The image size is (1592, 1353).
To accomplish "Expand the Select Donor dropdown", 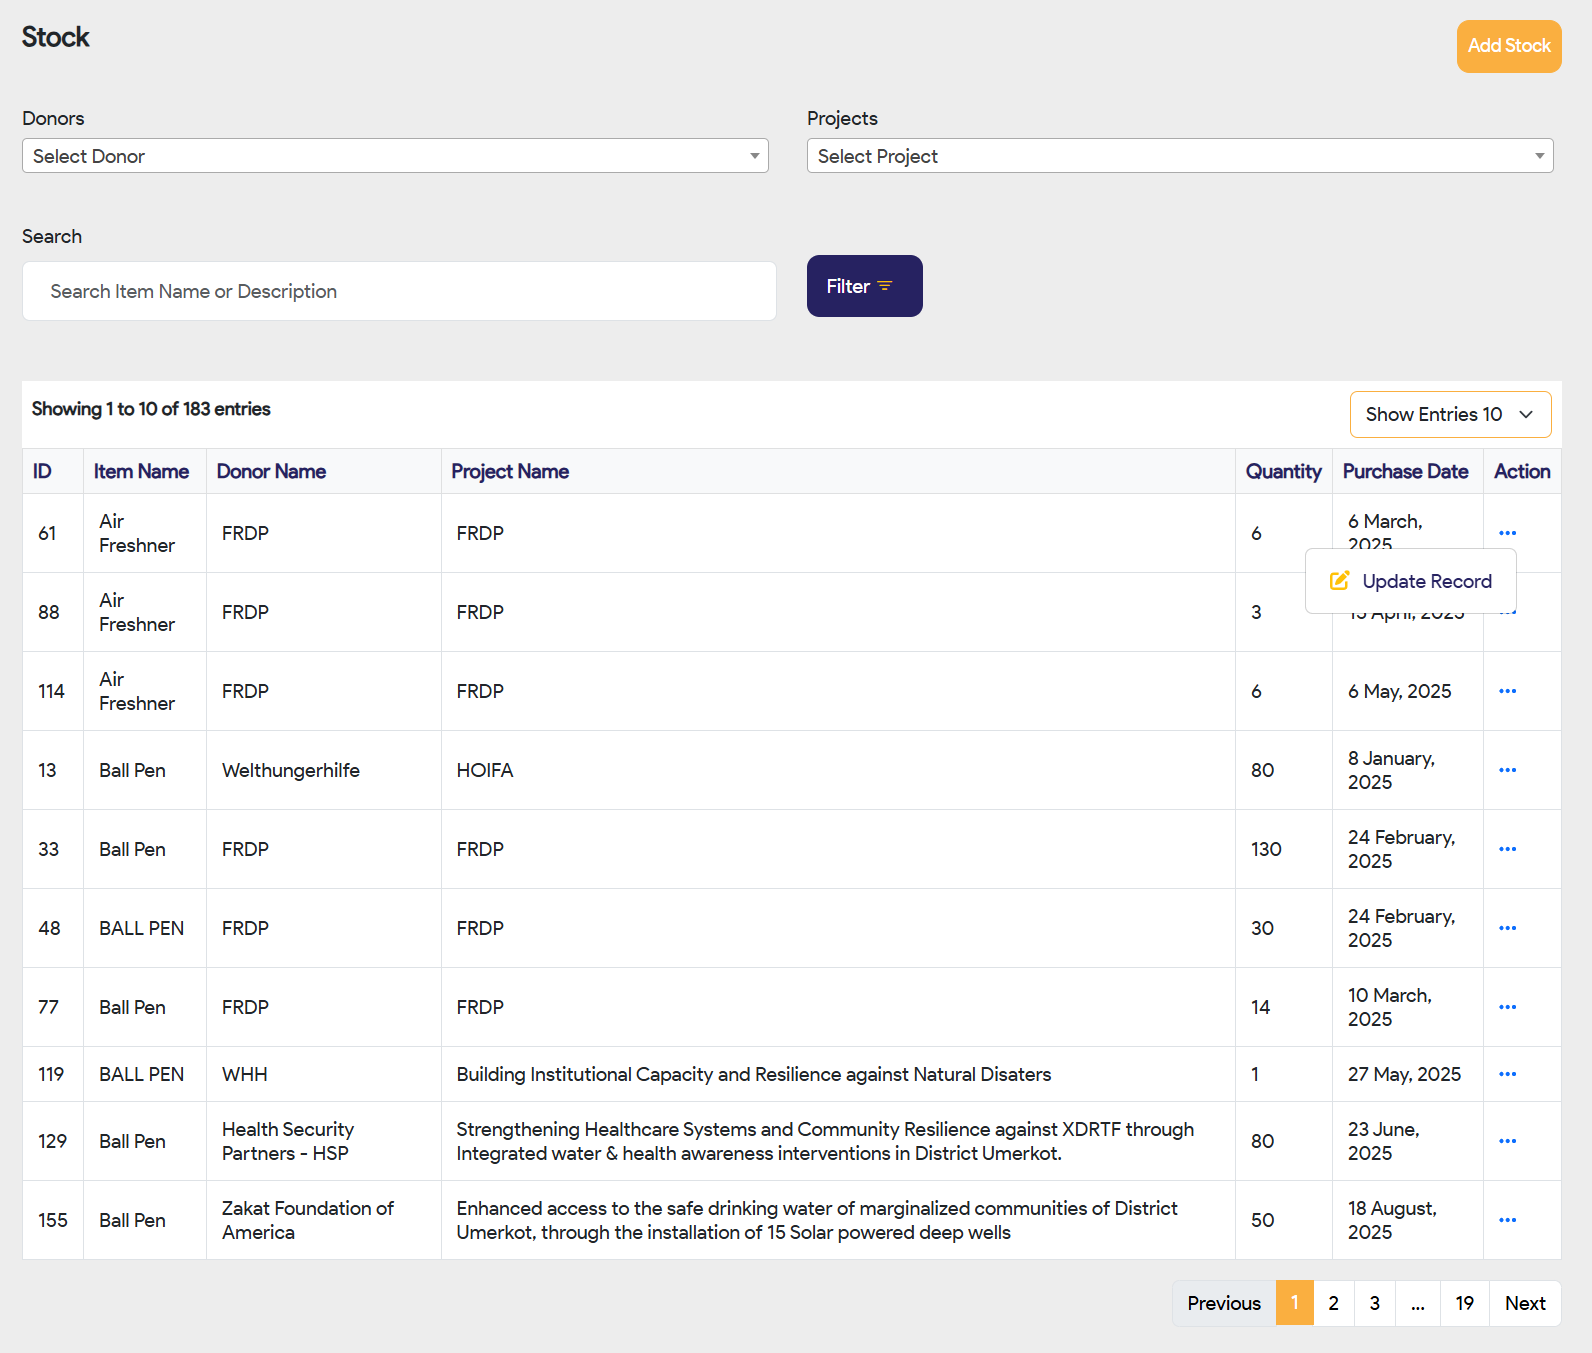I will [x=395, y=156].
